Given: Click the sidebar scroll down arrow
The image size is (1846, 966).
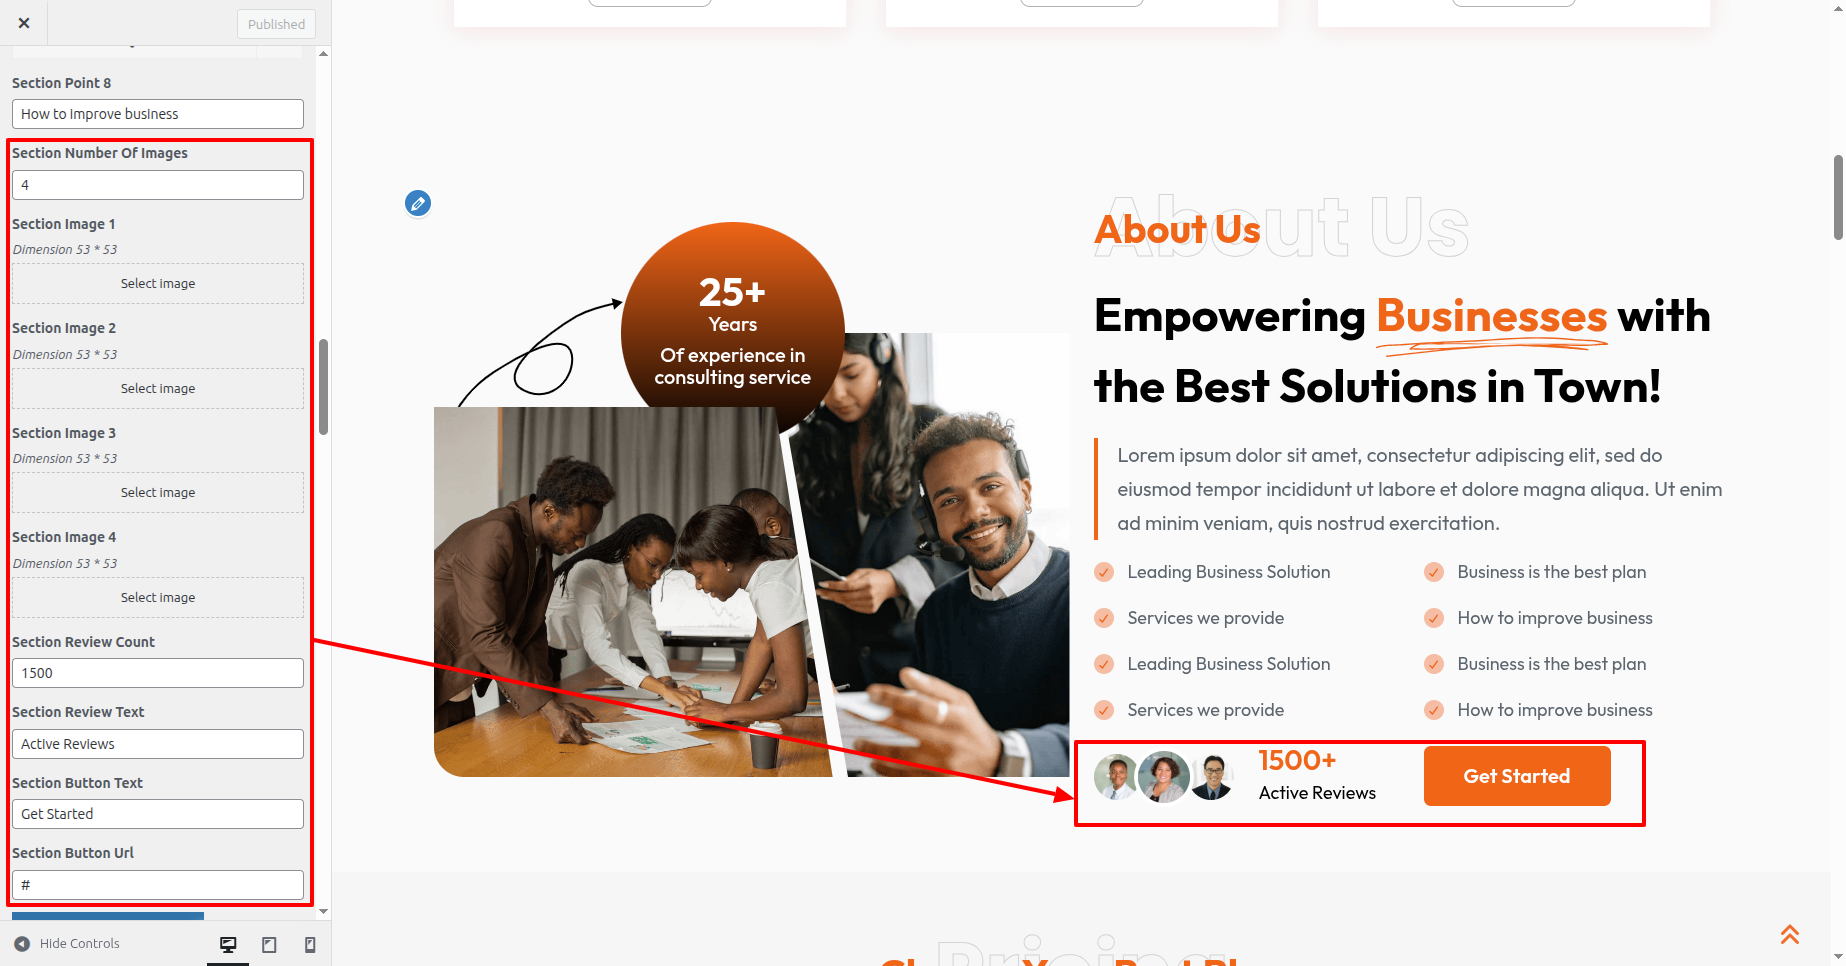Looking at the screenshot, I should click(x=323, y=911).
